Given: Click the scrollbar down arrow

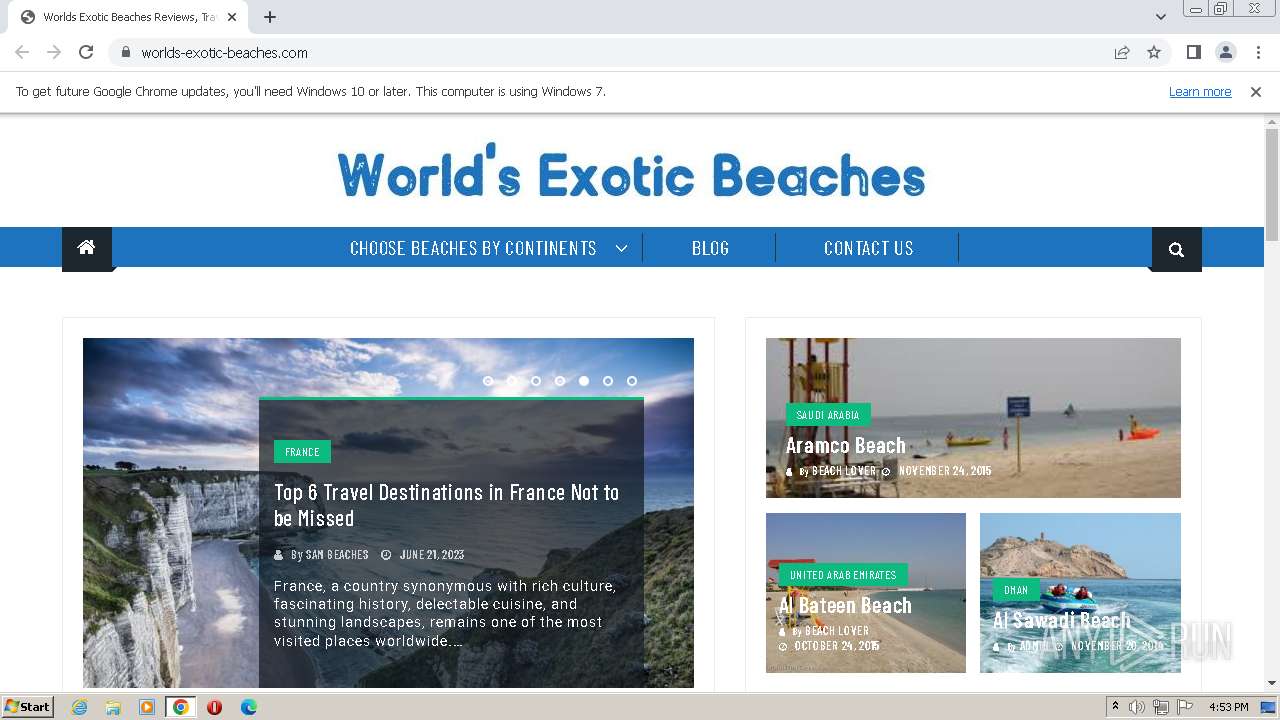Looking at the screenshot, I should tap(1272, 683).
